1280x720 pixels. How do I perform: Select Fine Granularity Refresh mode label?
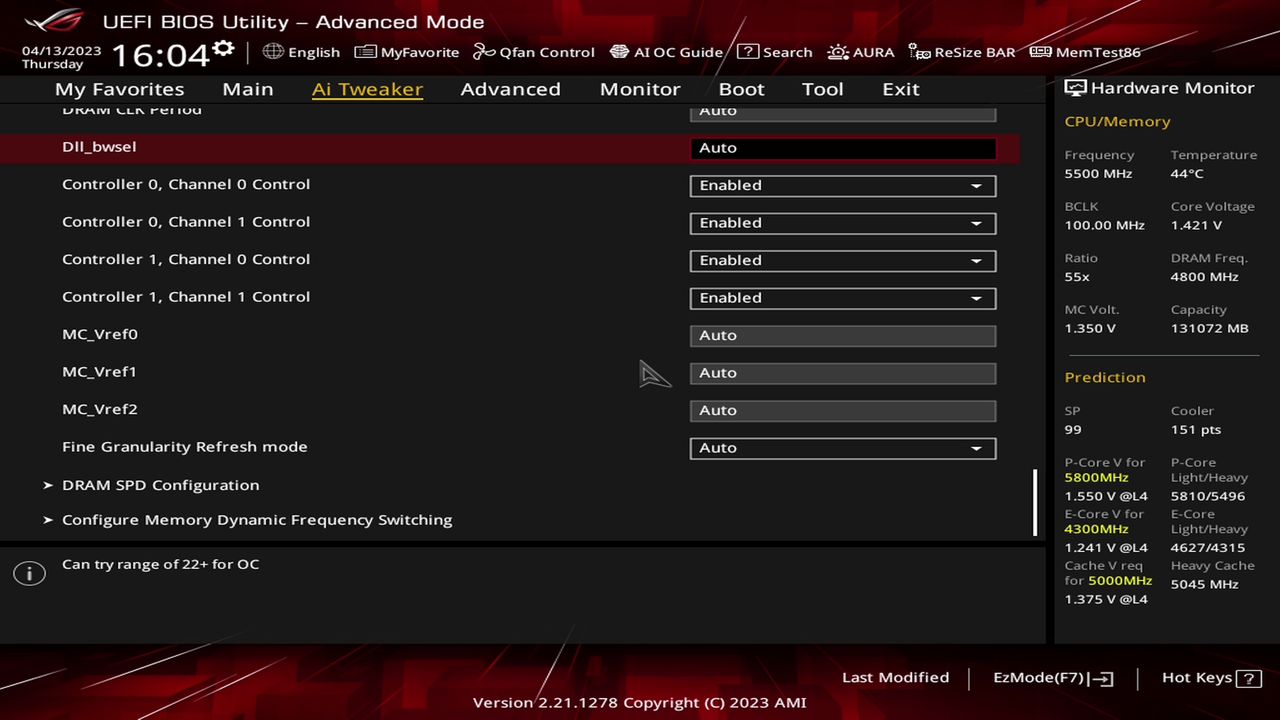coord(185,447)
